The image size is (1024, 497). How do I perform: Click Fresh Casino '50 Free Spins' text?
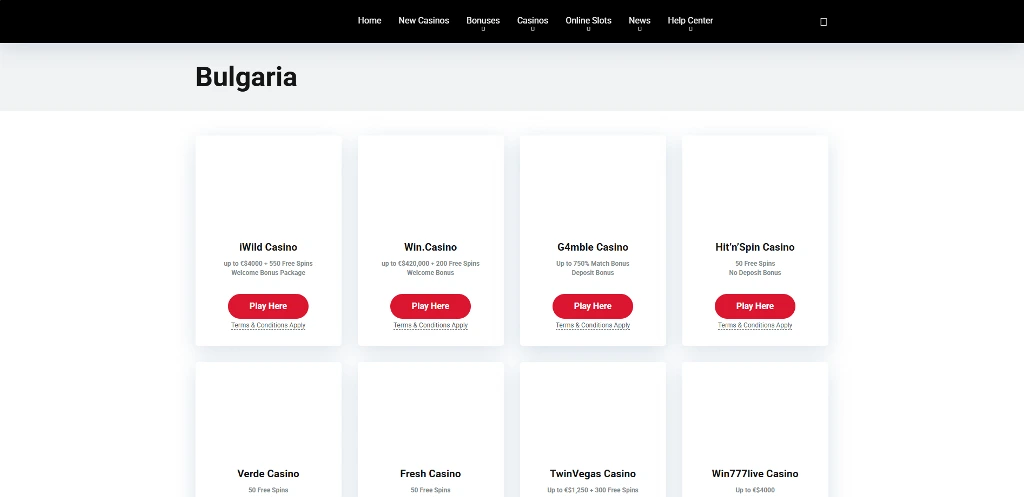pyautogui.click(x=430, y=490)
